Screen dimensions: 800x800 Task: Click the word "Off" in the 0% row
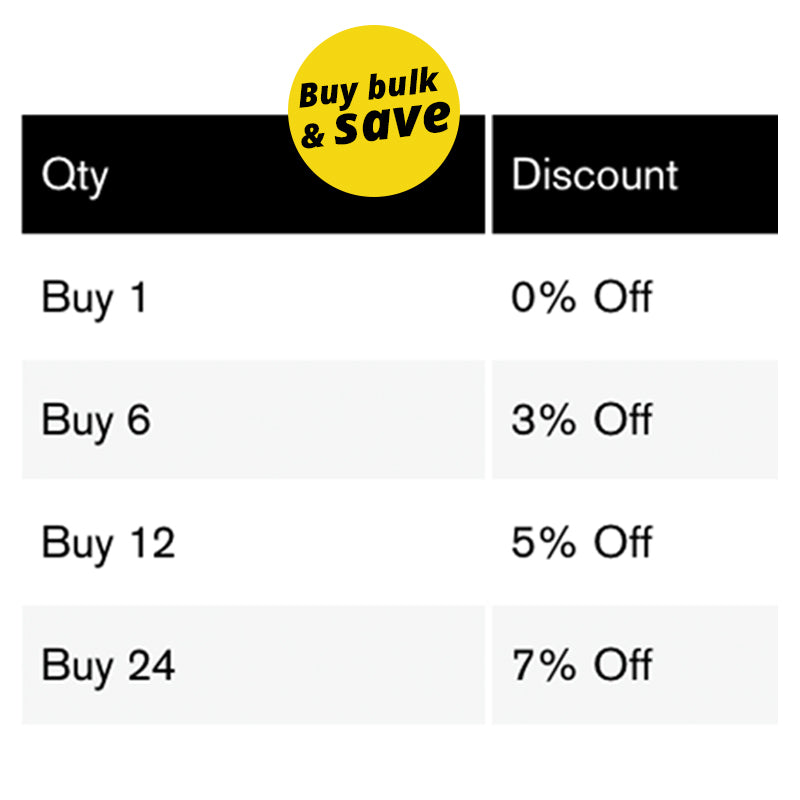[622, 297]
